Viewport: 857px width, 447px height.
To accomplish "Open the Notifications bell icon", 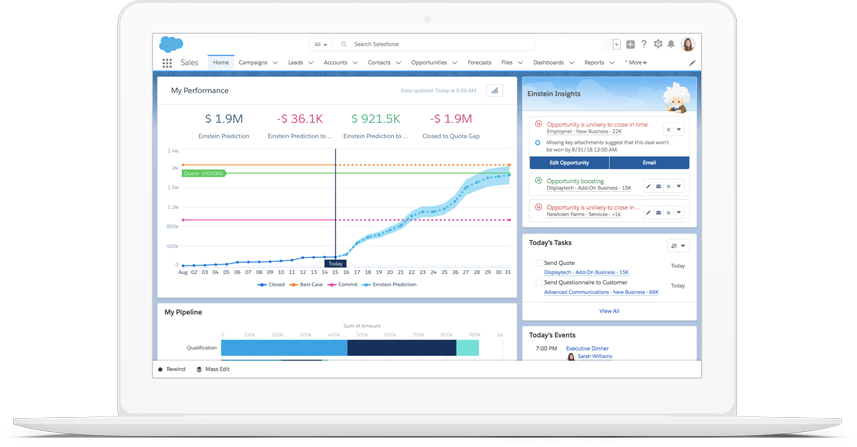I will pyautogui.click(x=671, y=44).
